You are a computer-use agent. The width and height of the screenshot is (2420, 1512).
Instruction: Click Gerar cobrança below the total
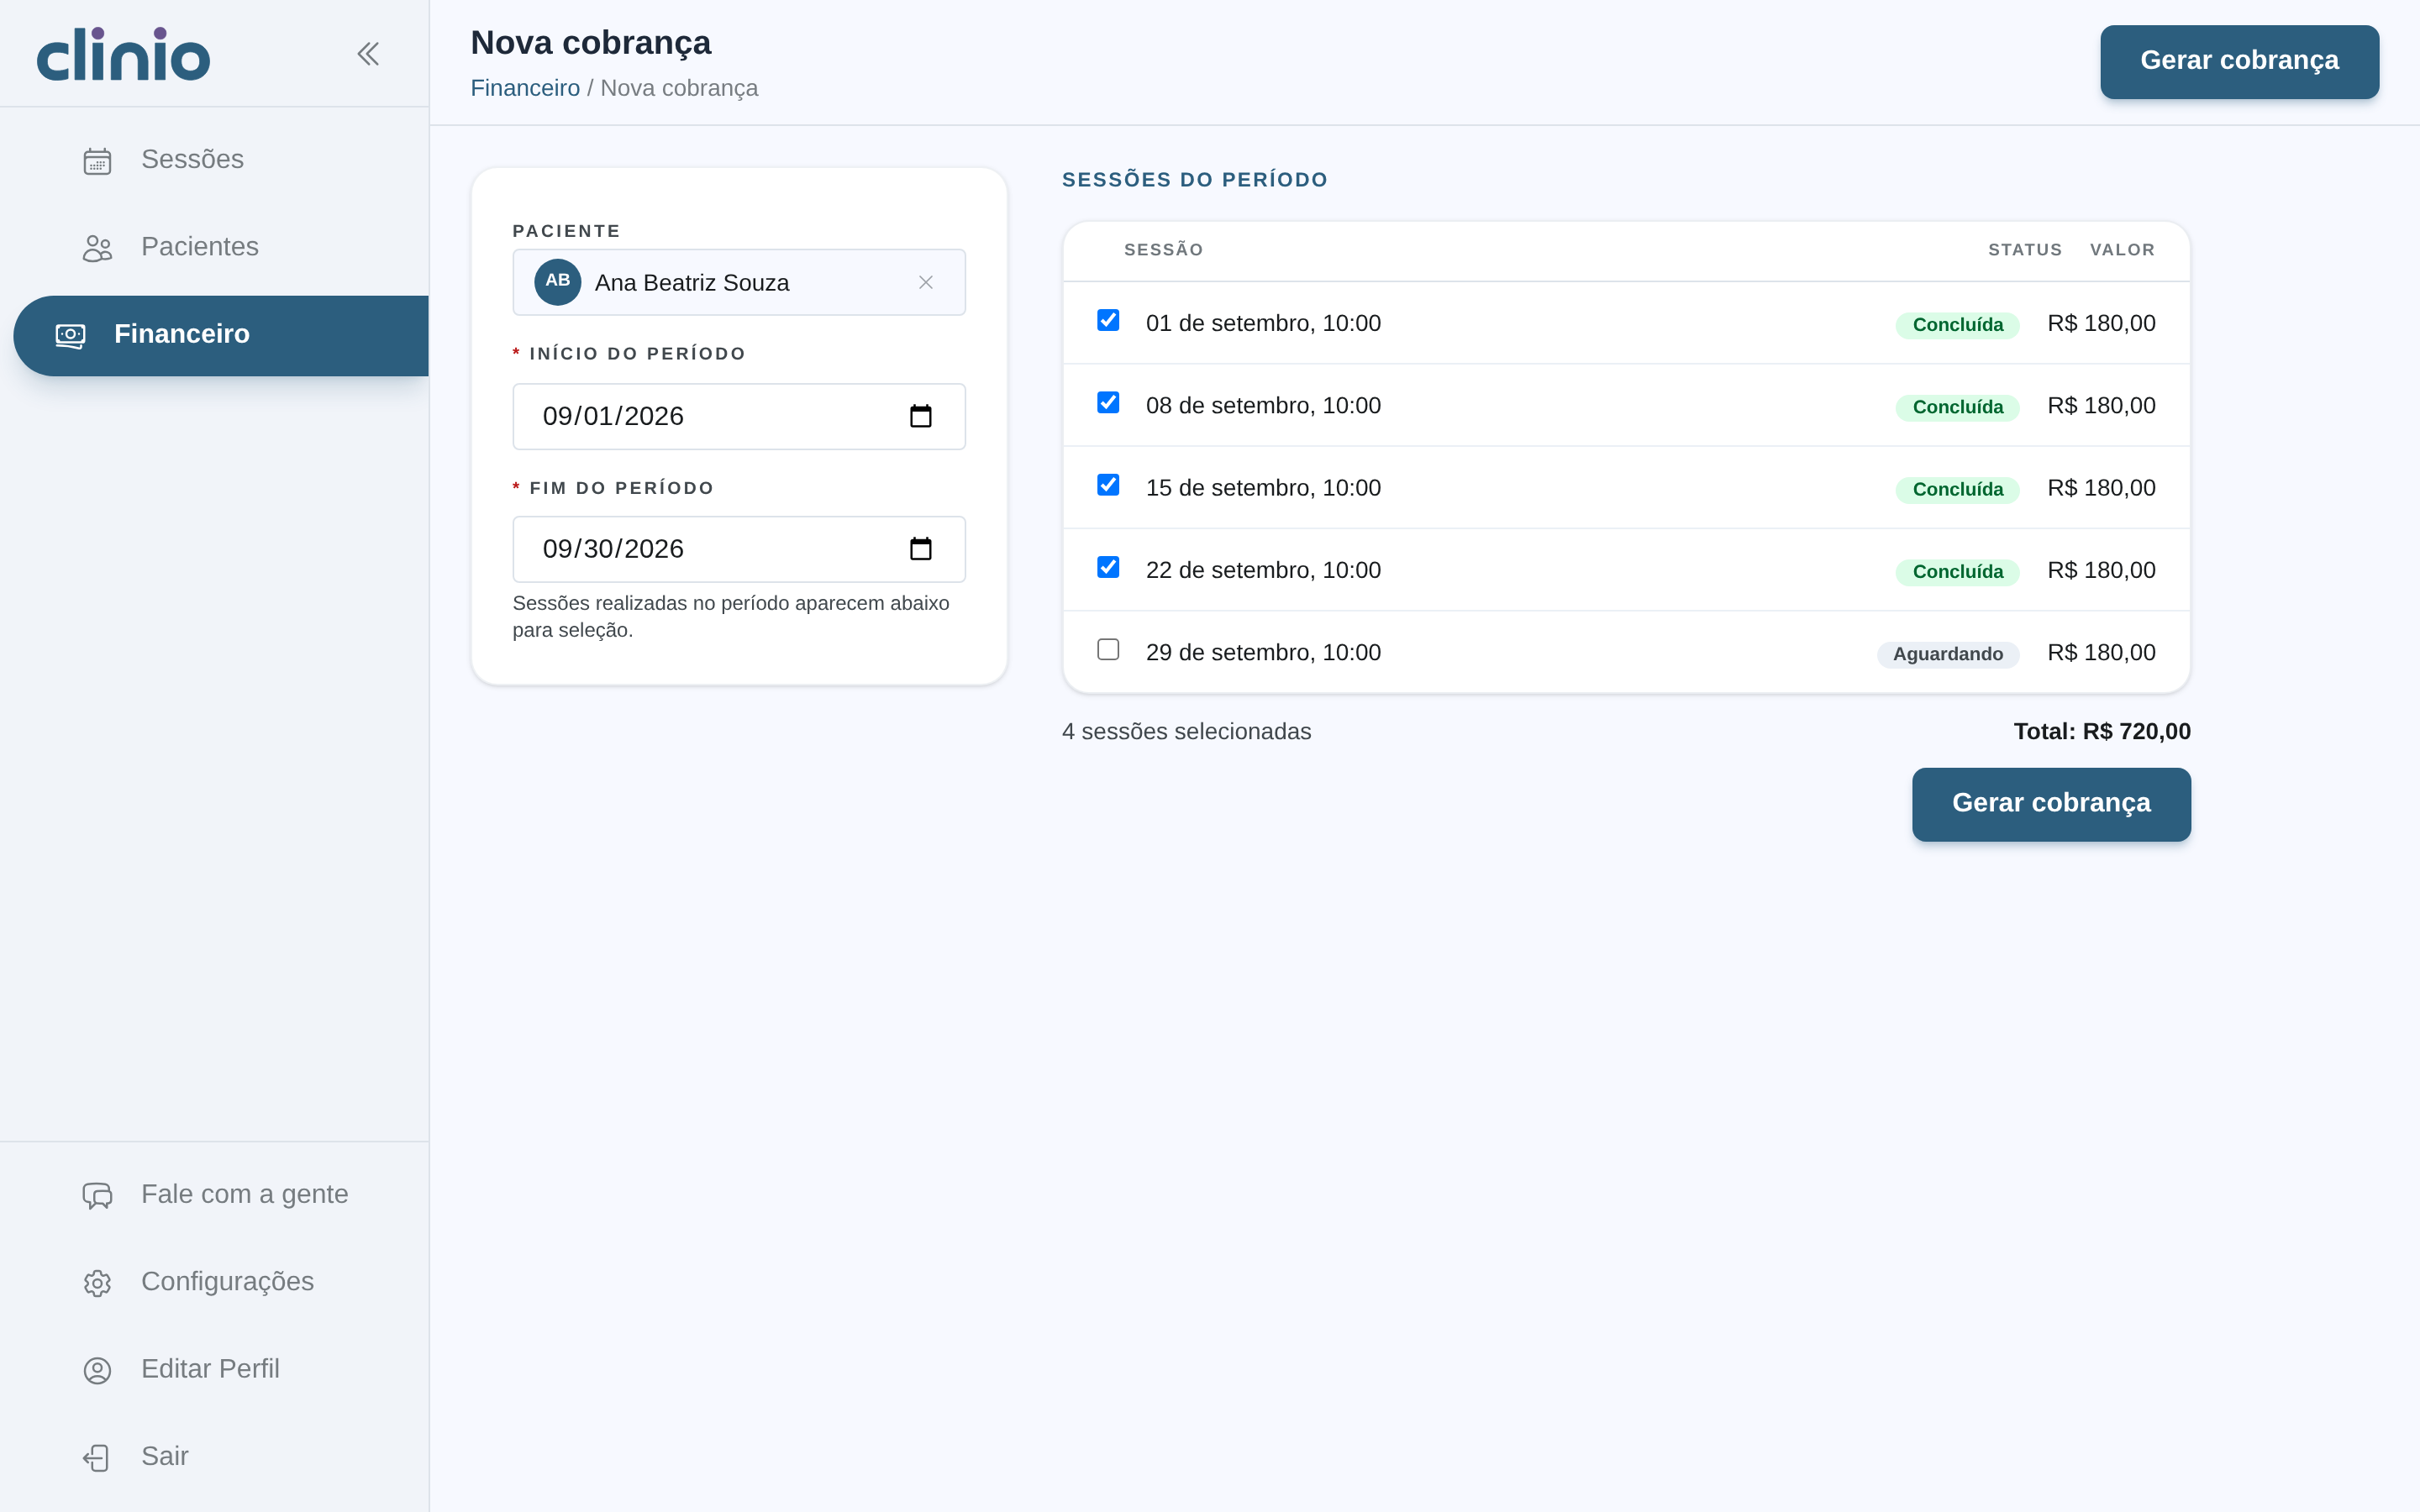point(2051,804)
